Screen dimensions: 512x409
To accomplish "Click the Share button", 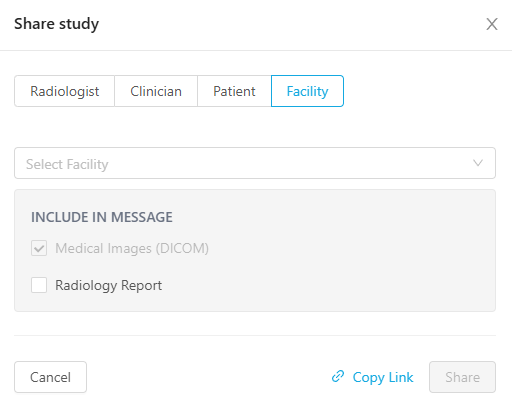I will point(462,377).
